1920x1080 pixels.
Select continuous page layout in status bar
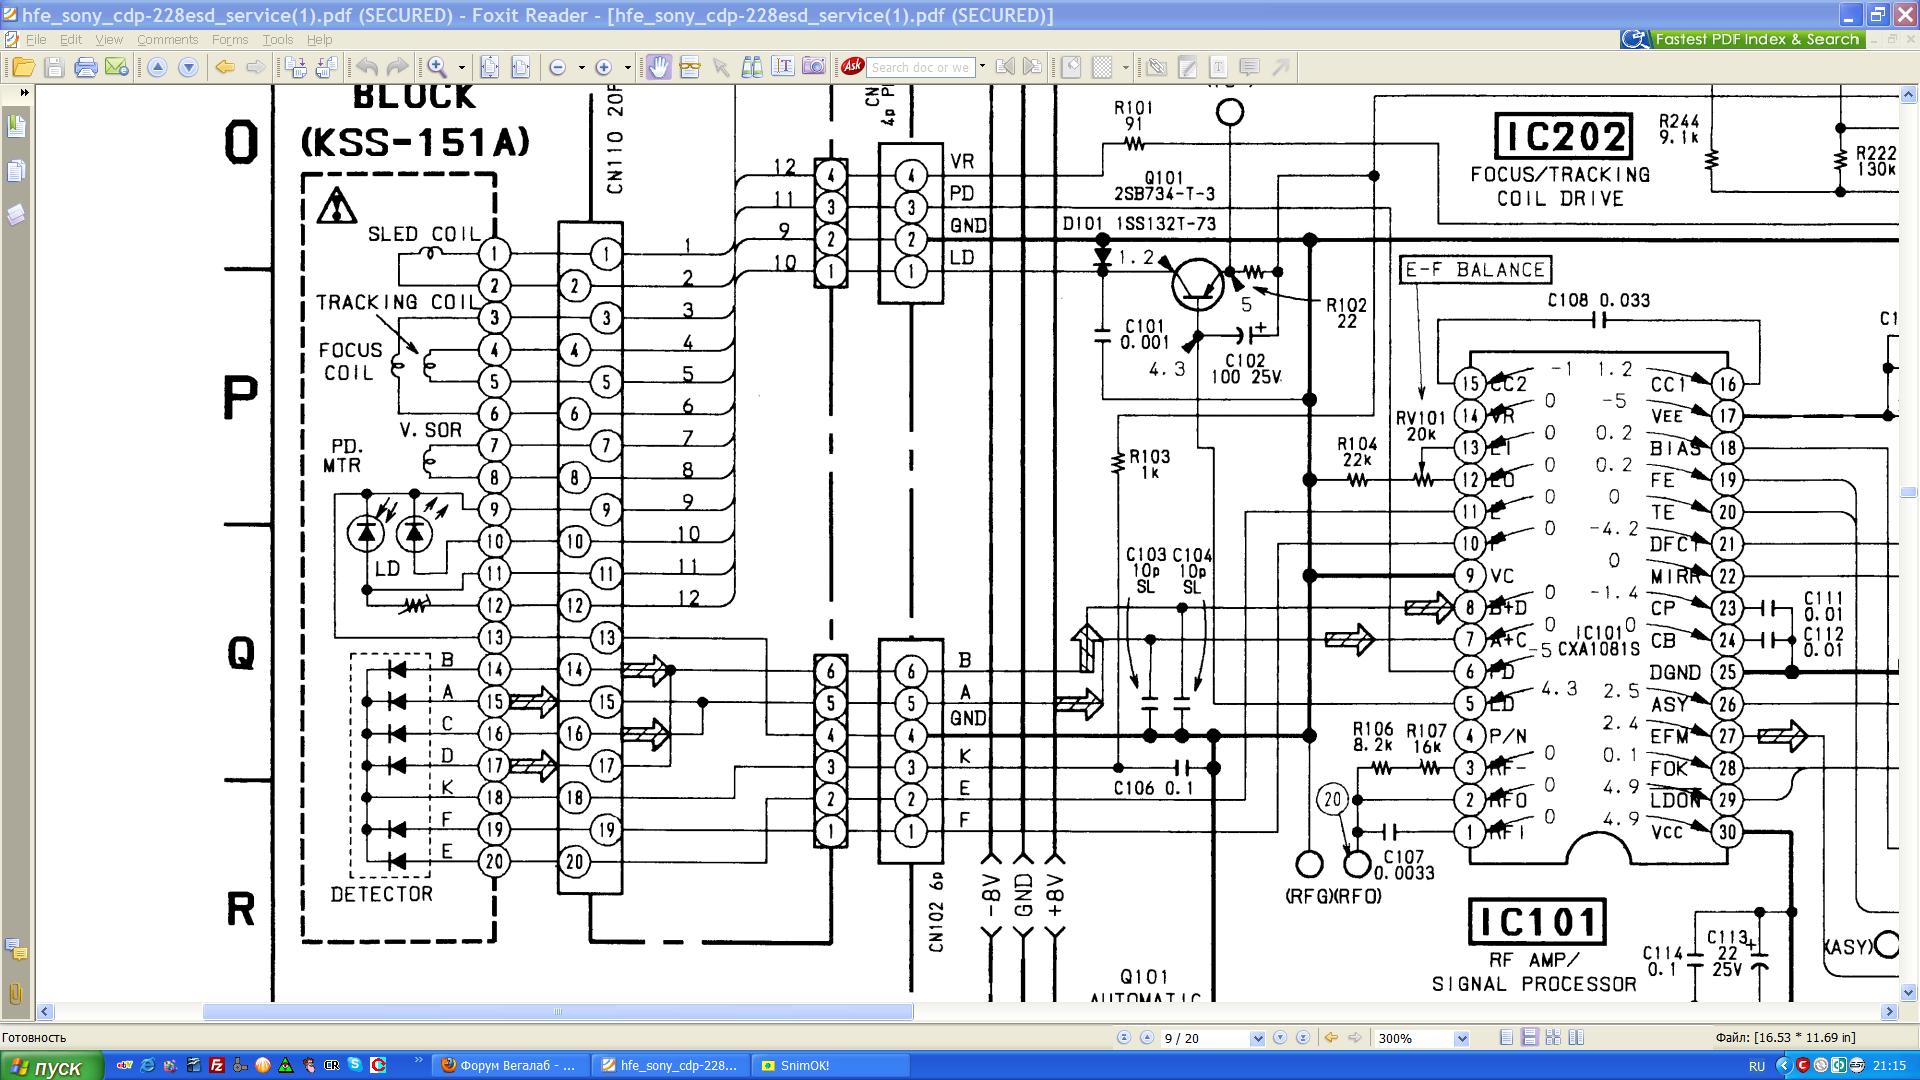1530,1038
